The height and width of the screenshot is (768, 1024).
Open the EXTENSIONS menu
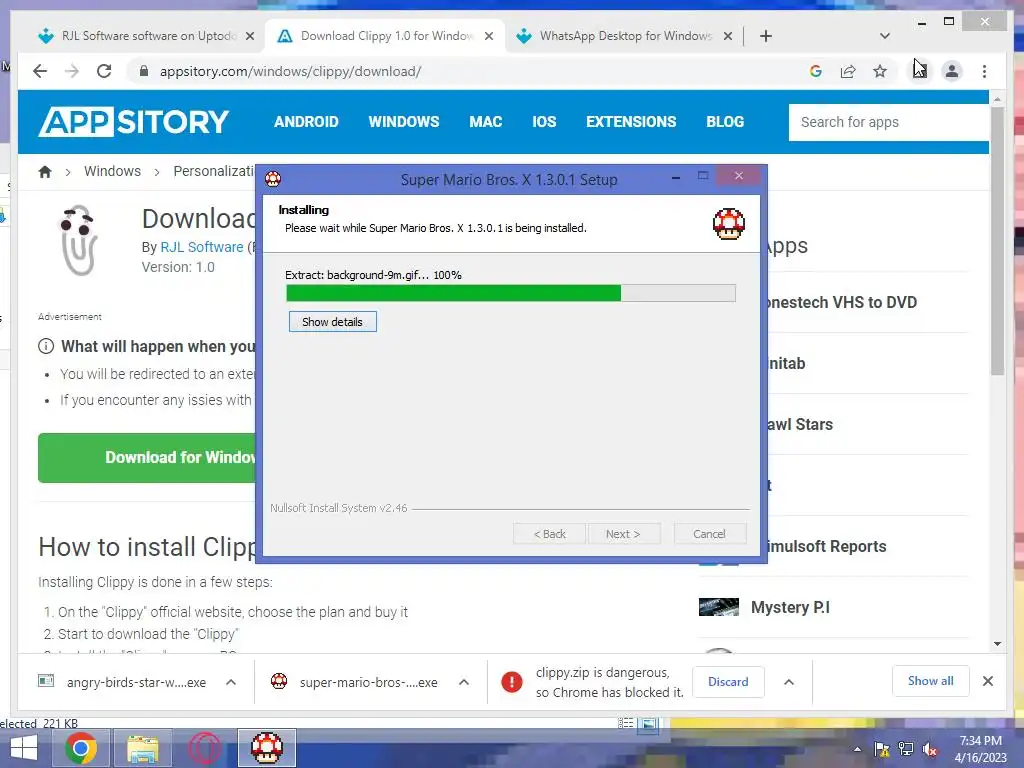631,121
